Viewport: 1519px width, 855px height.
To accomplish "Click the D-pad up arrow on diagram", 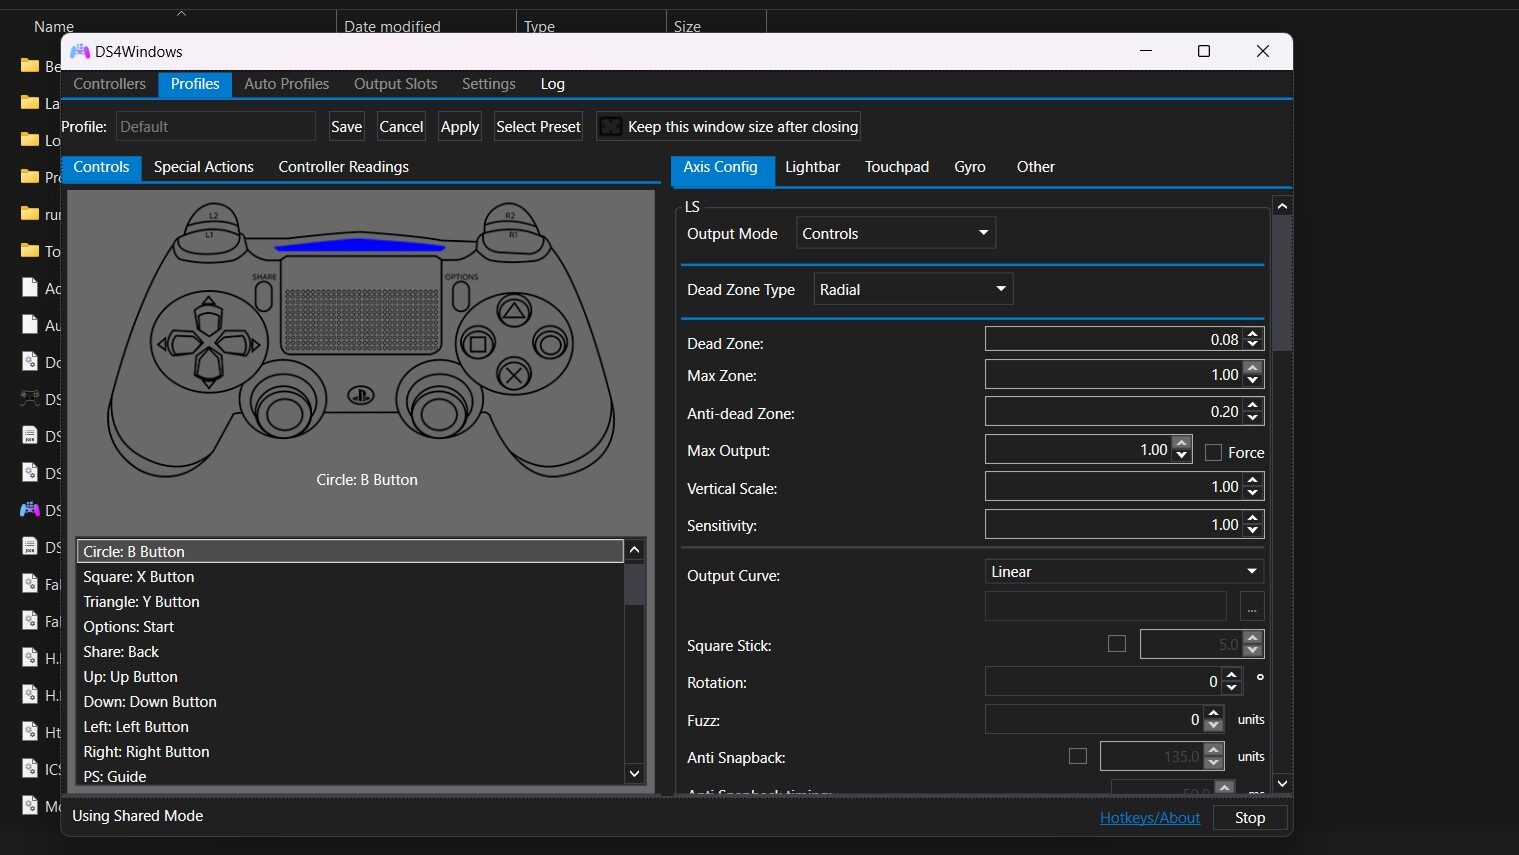I will pos(208,315).
